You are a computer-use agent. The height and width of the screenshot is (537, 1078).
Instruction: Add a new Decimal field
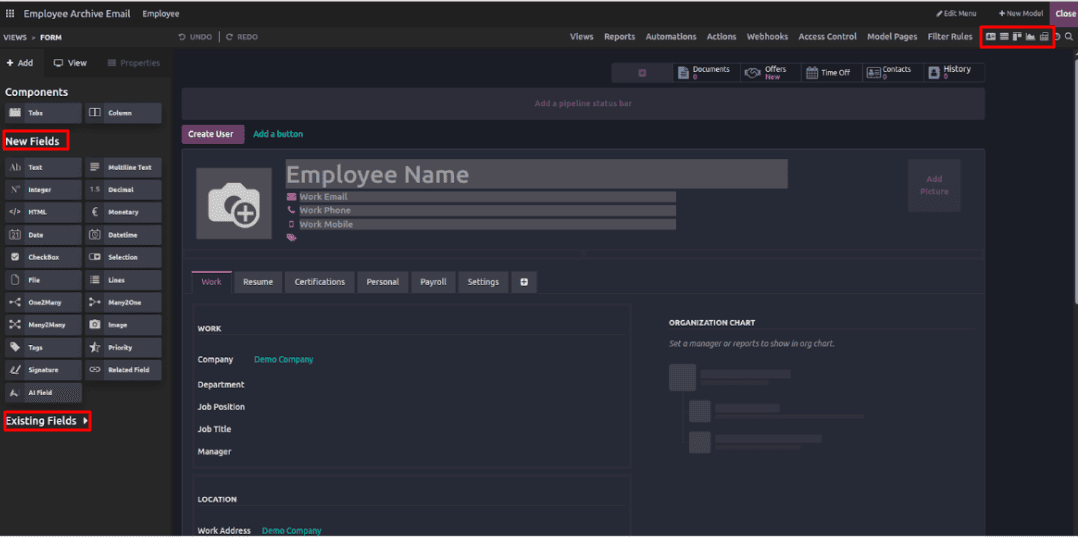point(123,190)
